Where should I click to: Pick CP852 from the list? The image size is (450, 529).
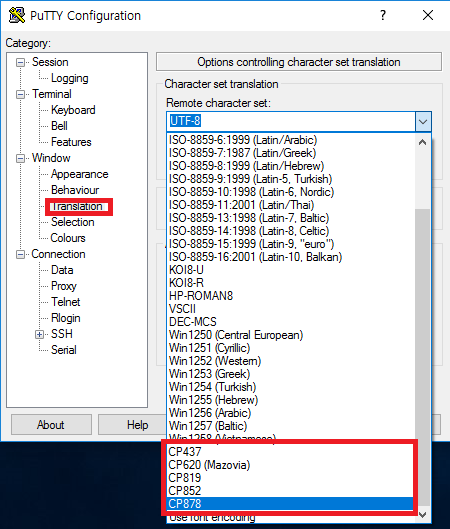pyautogui.click(x=290, y=491)
